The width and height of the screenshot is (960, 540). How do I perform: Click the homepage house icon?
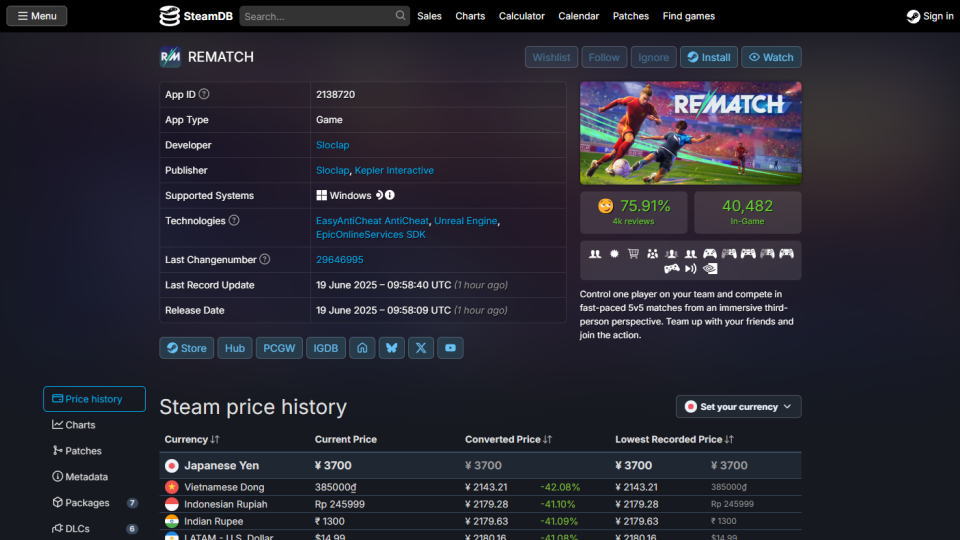click(362, 348)
